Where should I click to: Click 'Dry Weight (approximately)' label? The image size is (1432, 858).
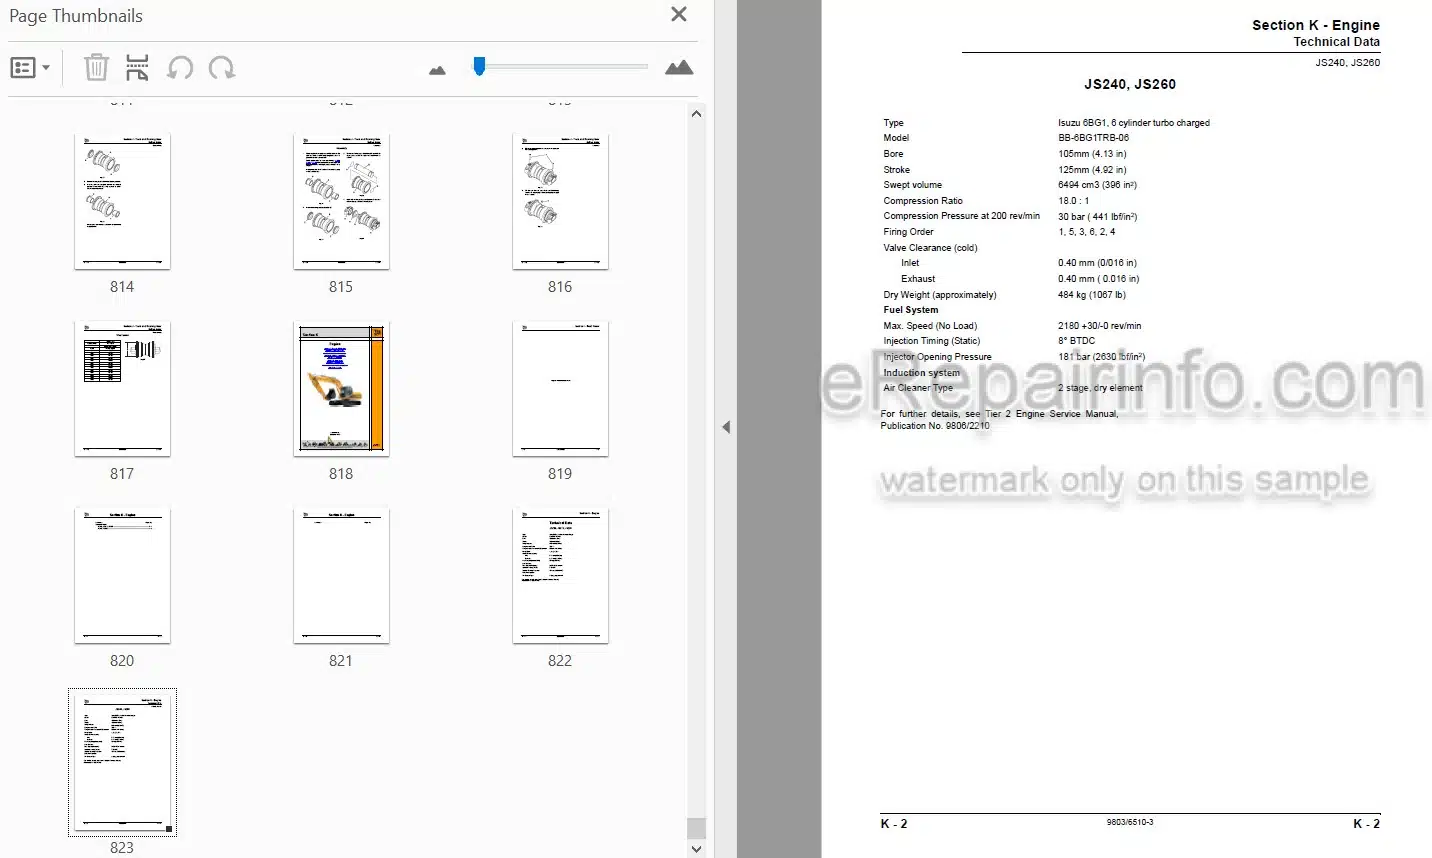[940, 295]
